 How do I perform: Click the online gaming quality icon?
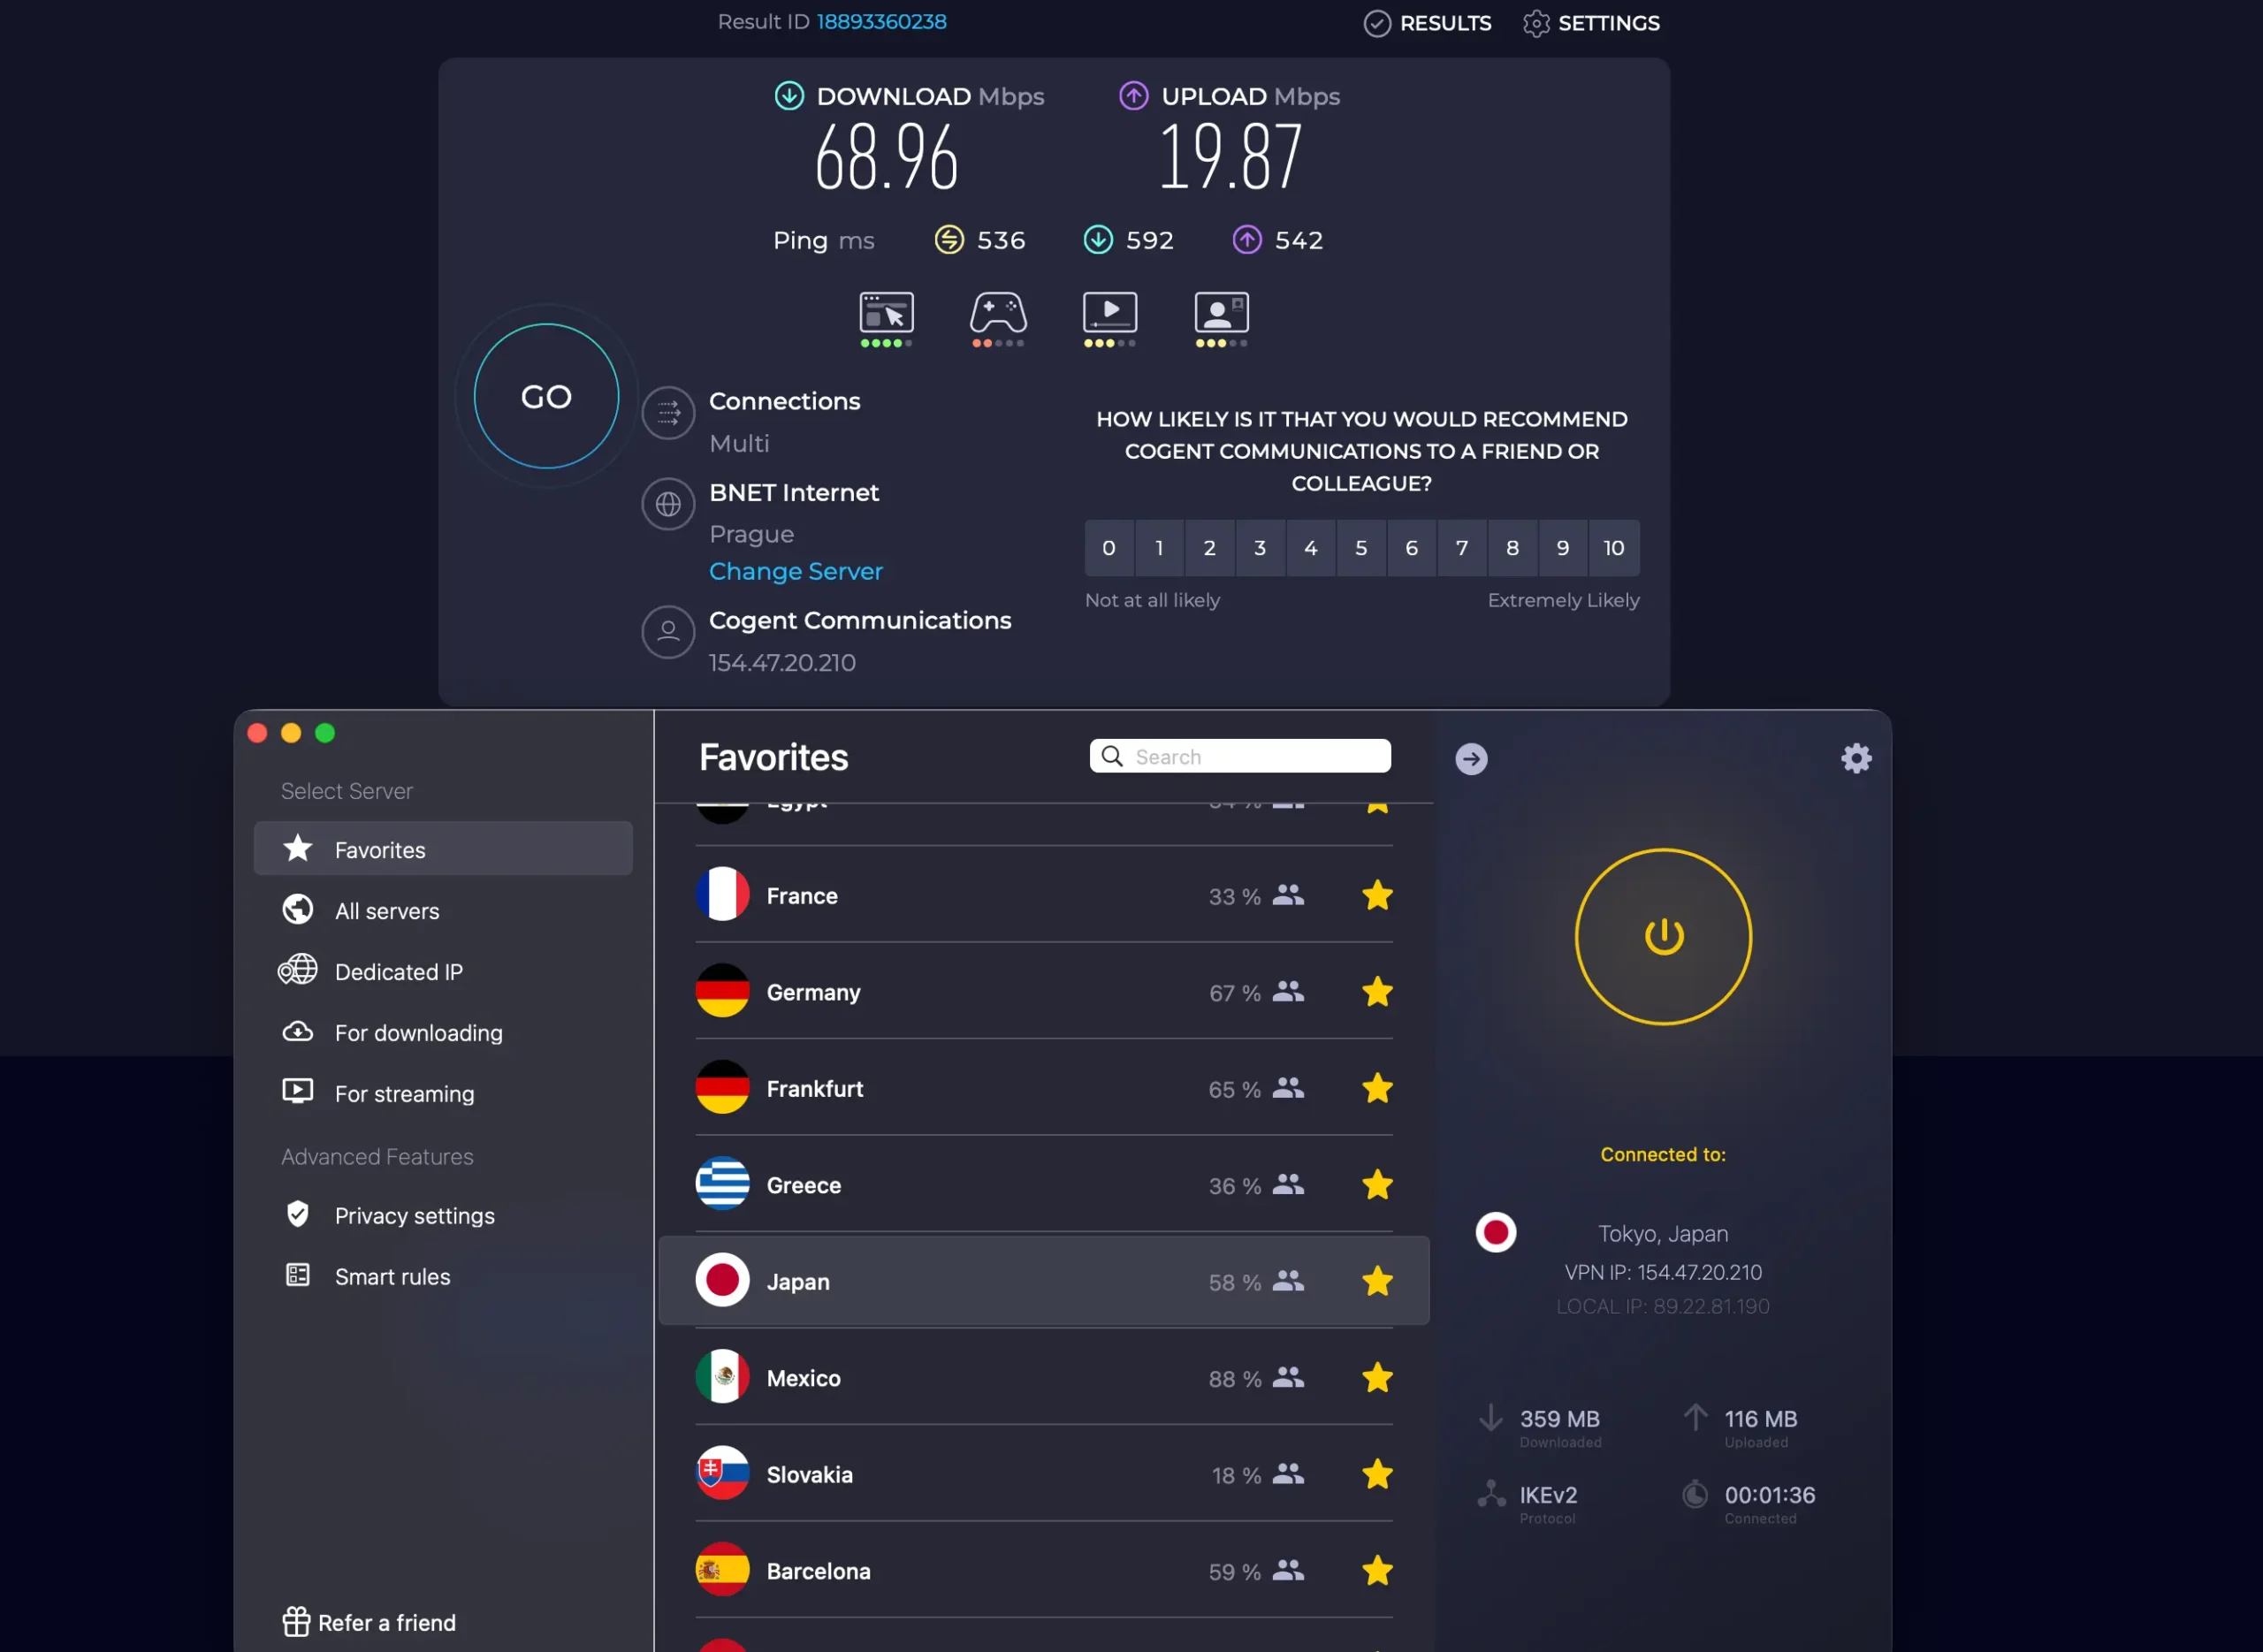(x=997, y=314)
